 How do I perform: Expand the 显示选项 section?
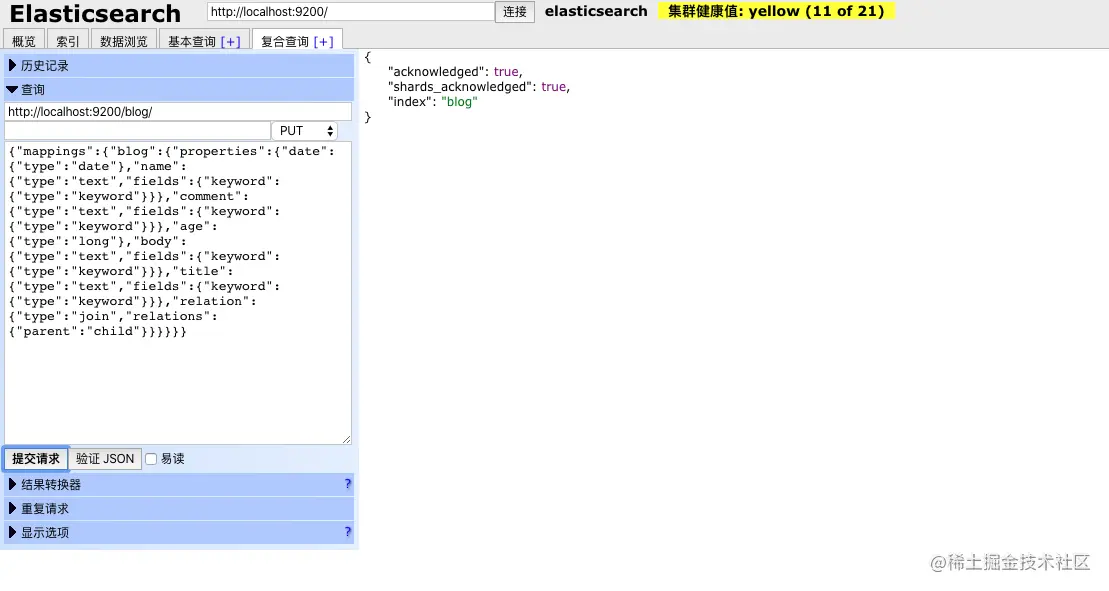pos(179,532)
